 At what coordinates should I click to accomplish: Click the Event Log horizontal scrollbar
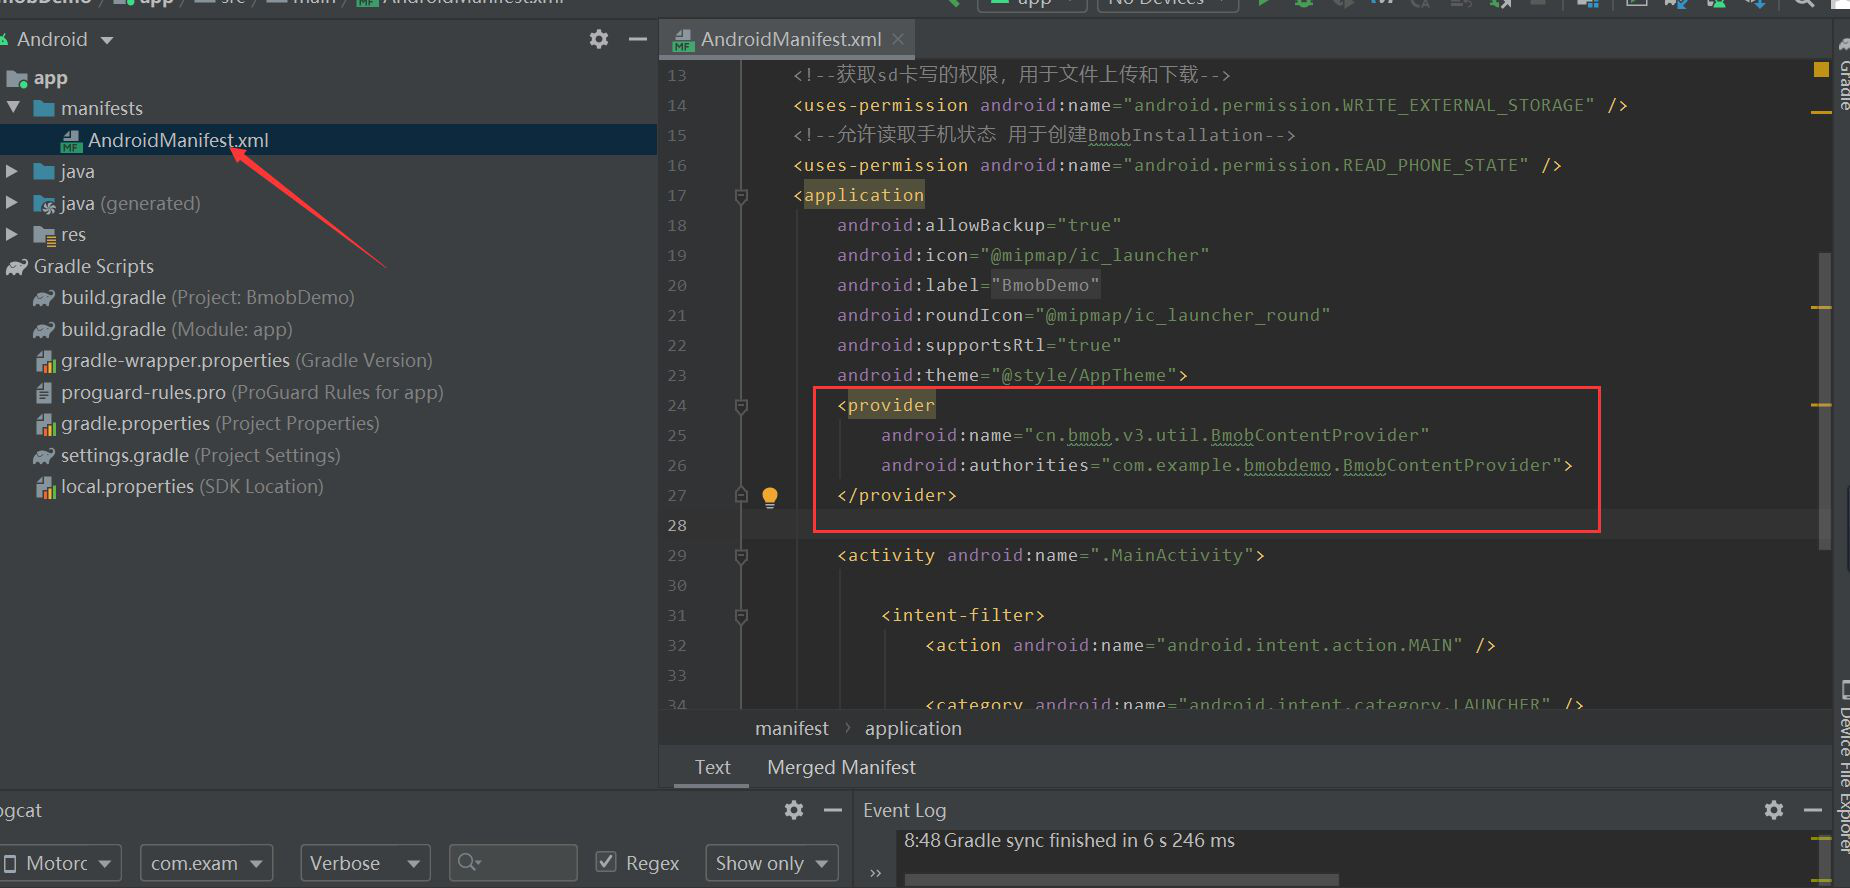tap(1122, 880)
